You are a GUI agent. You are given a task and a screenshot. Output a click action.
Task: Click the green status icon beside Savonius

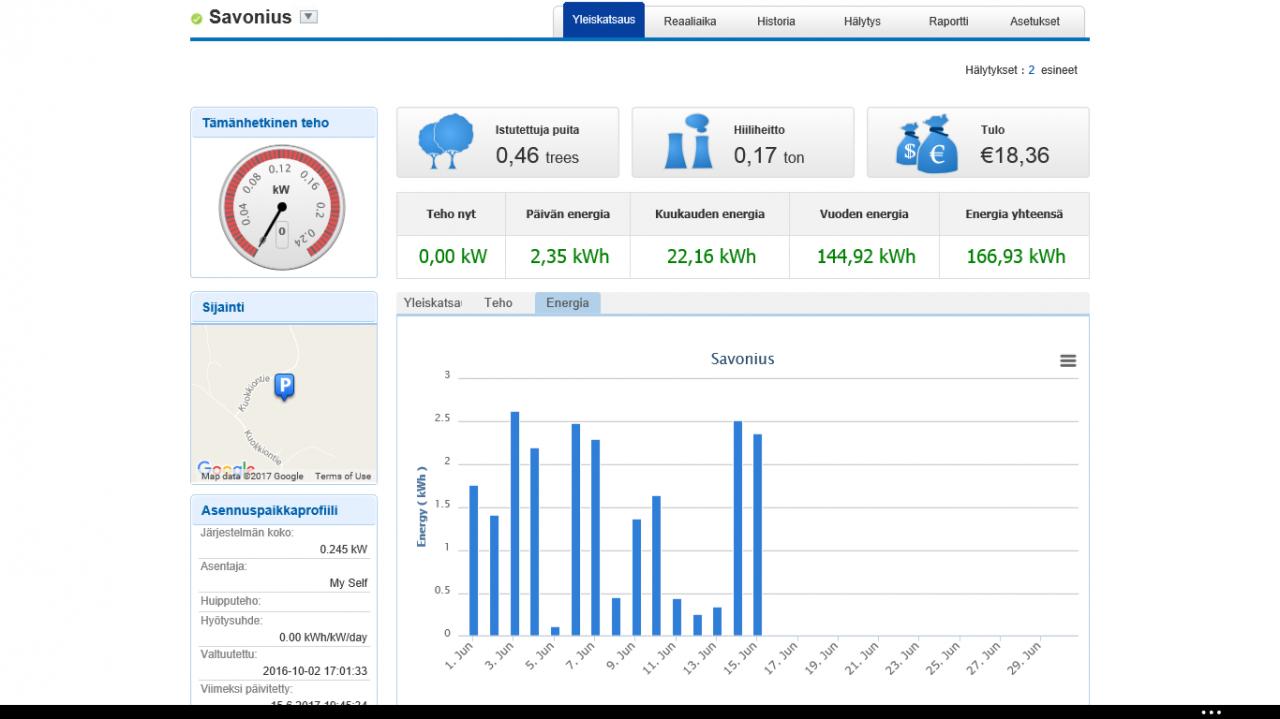(x=197, y=19)
